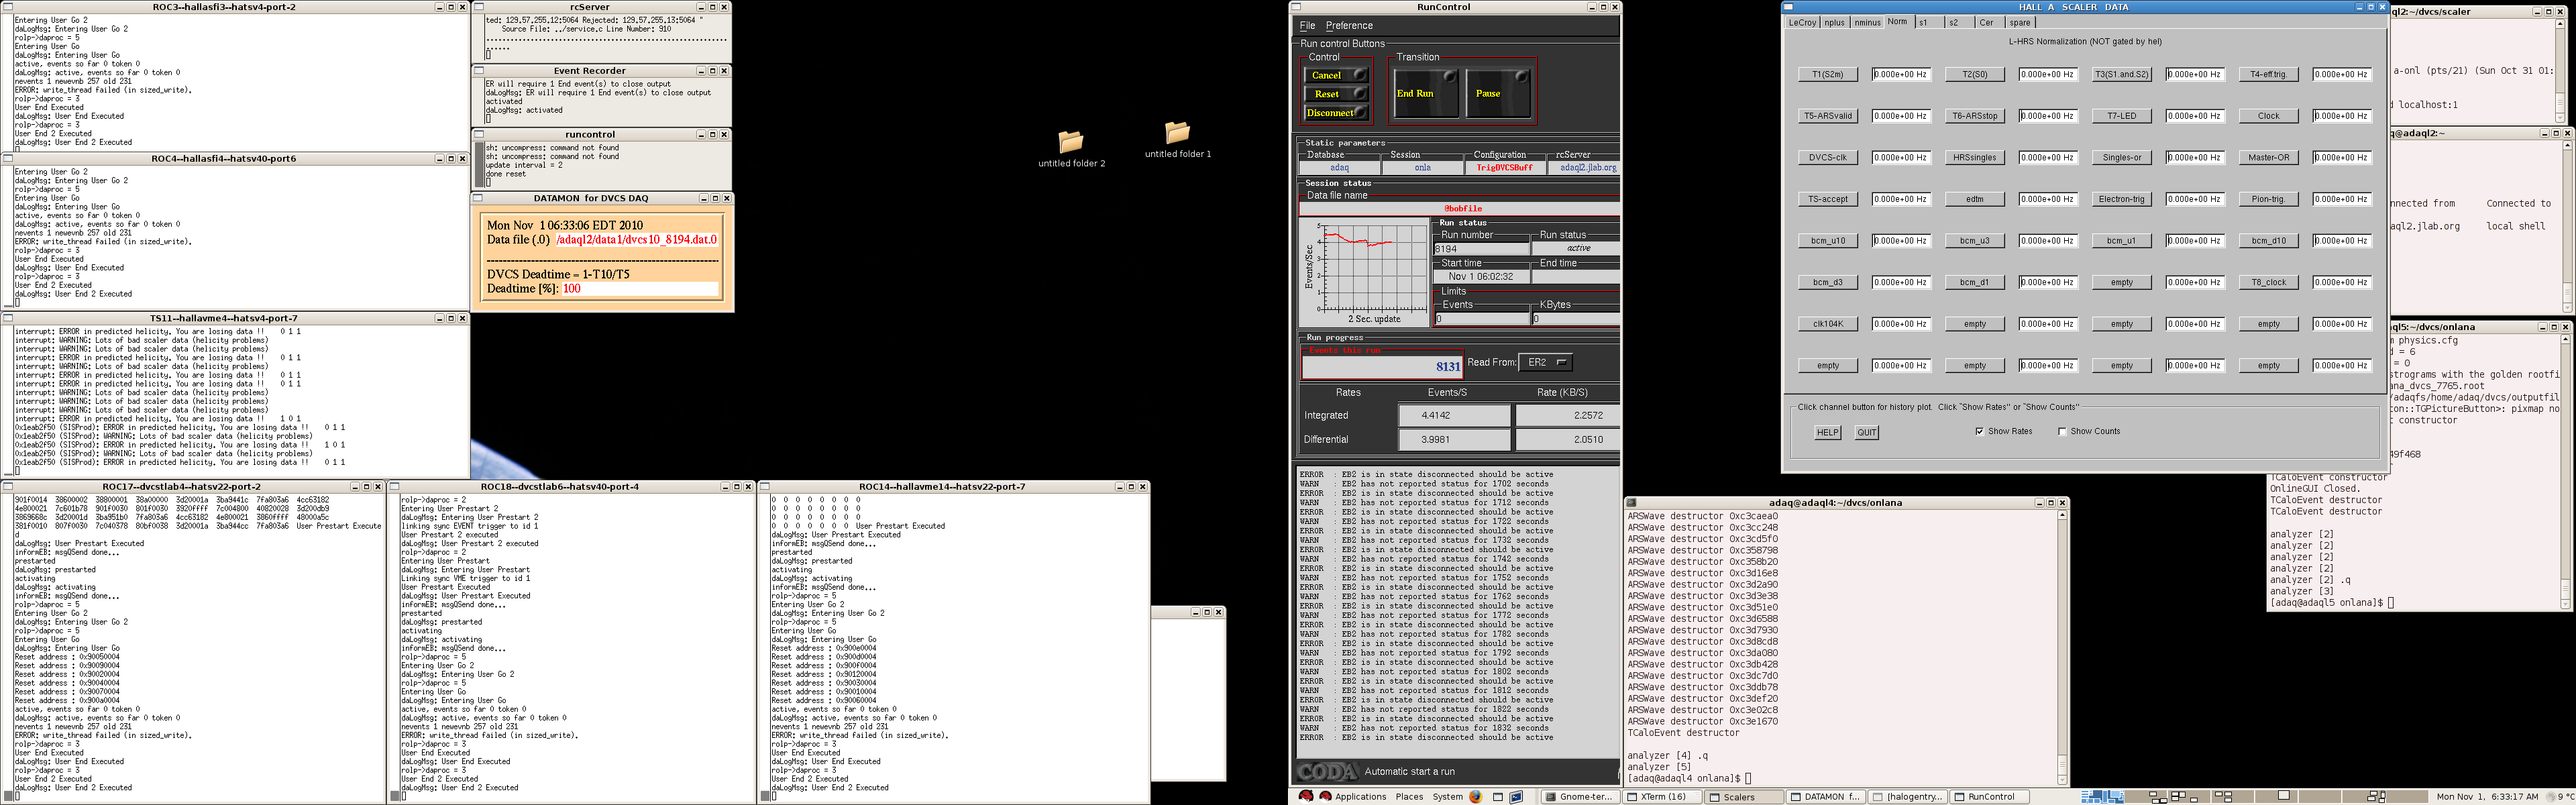Click the window menu icon of adaq@adaql4 terminal
This screenshot has height=805, width=2576.
point(1631,503)
